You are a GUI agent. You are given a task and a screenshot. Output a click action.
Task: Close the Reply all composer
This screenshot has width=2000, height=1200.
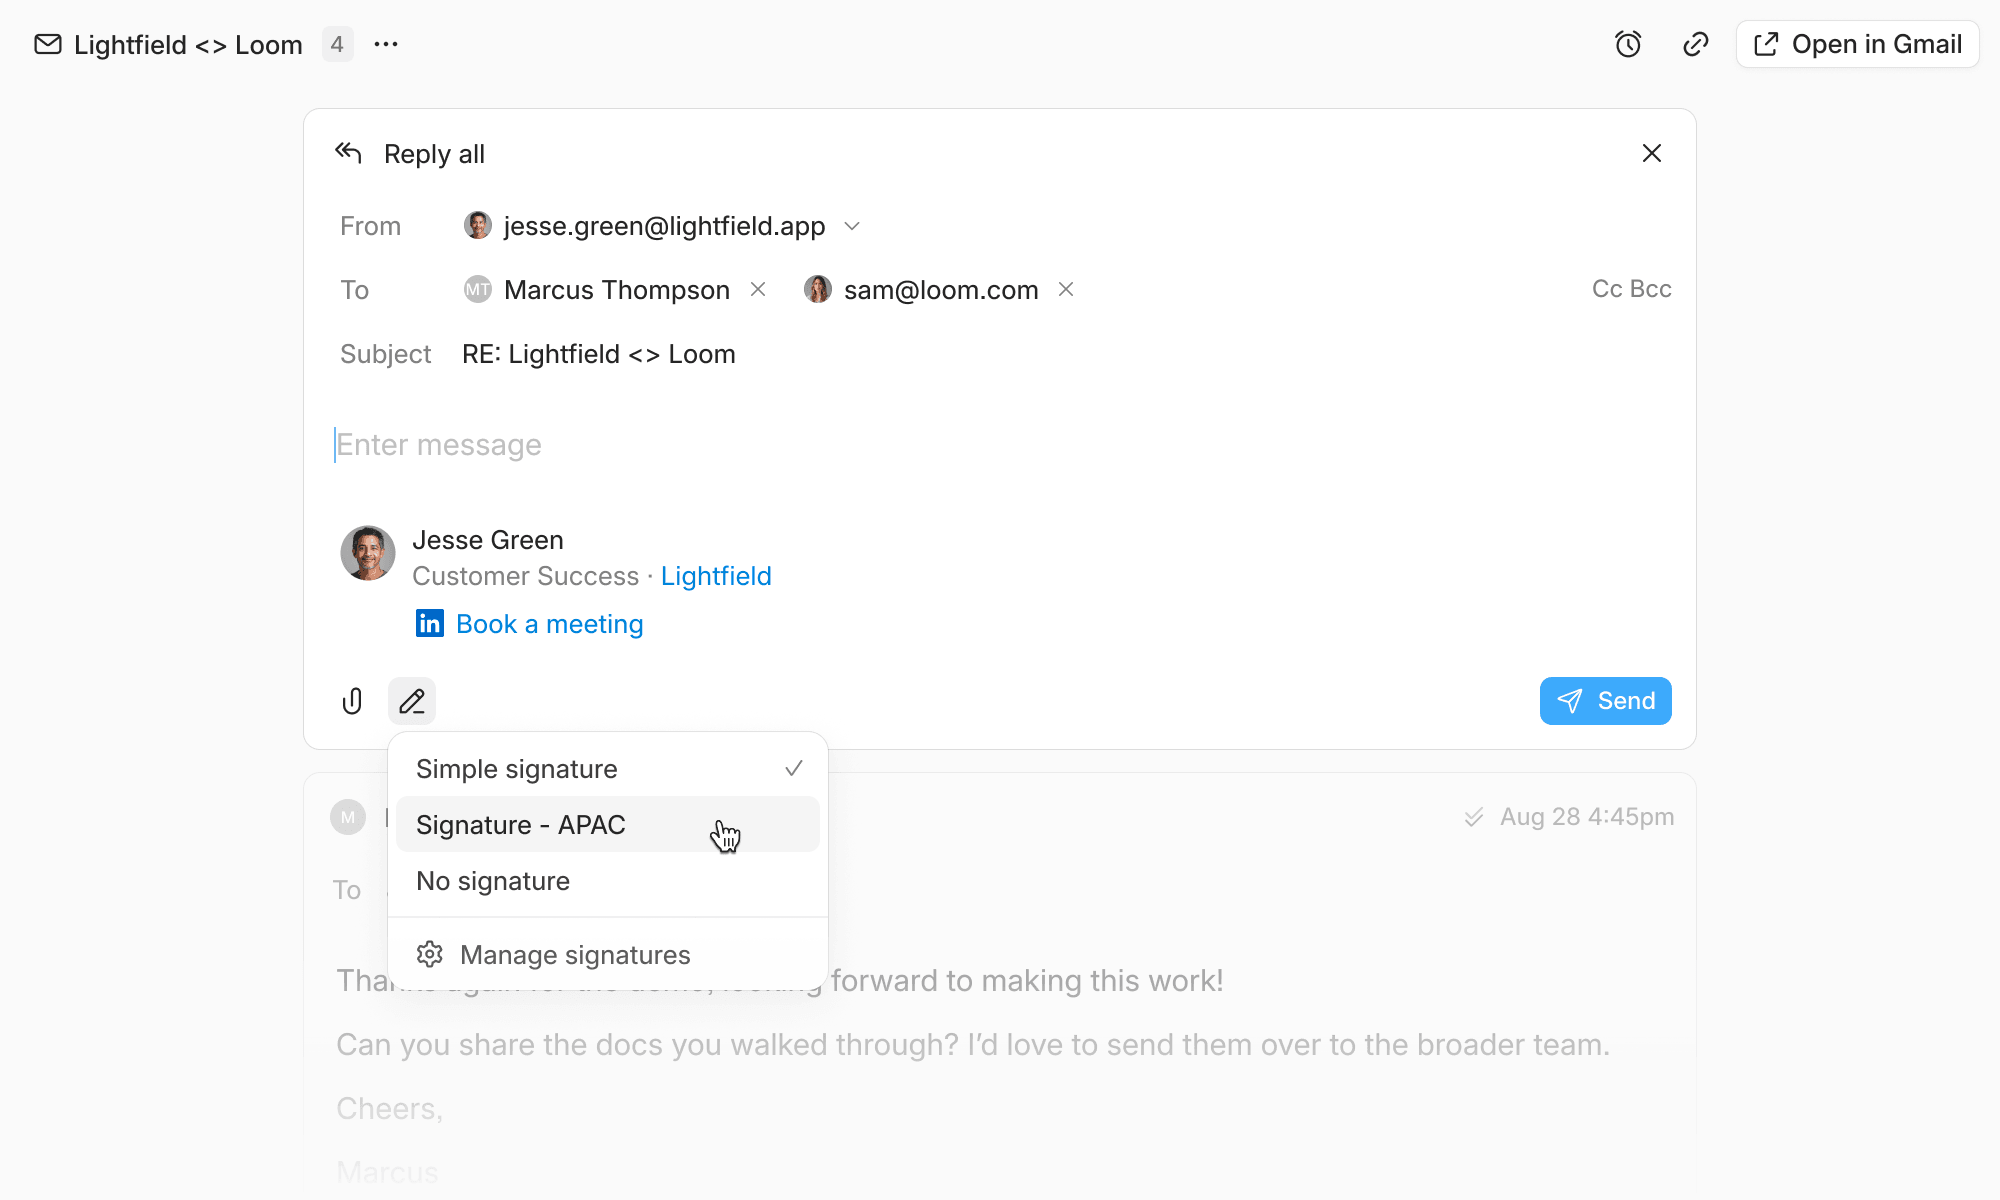[1652, 153]
